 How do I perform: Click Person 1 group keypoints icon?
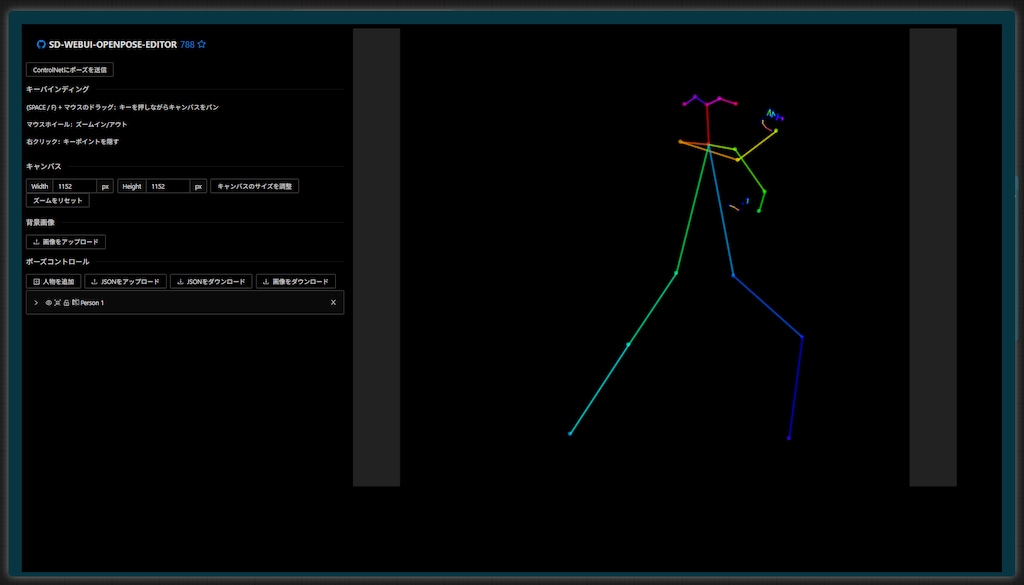point(57,303)
